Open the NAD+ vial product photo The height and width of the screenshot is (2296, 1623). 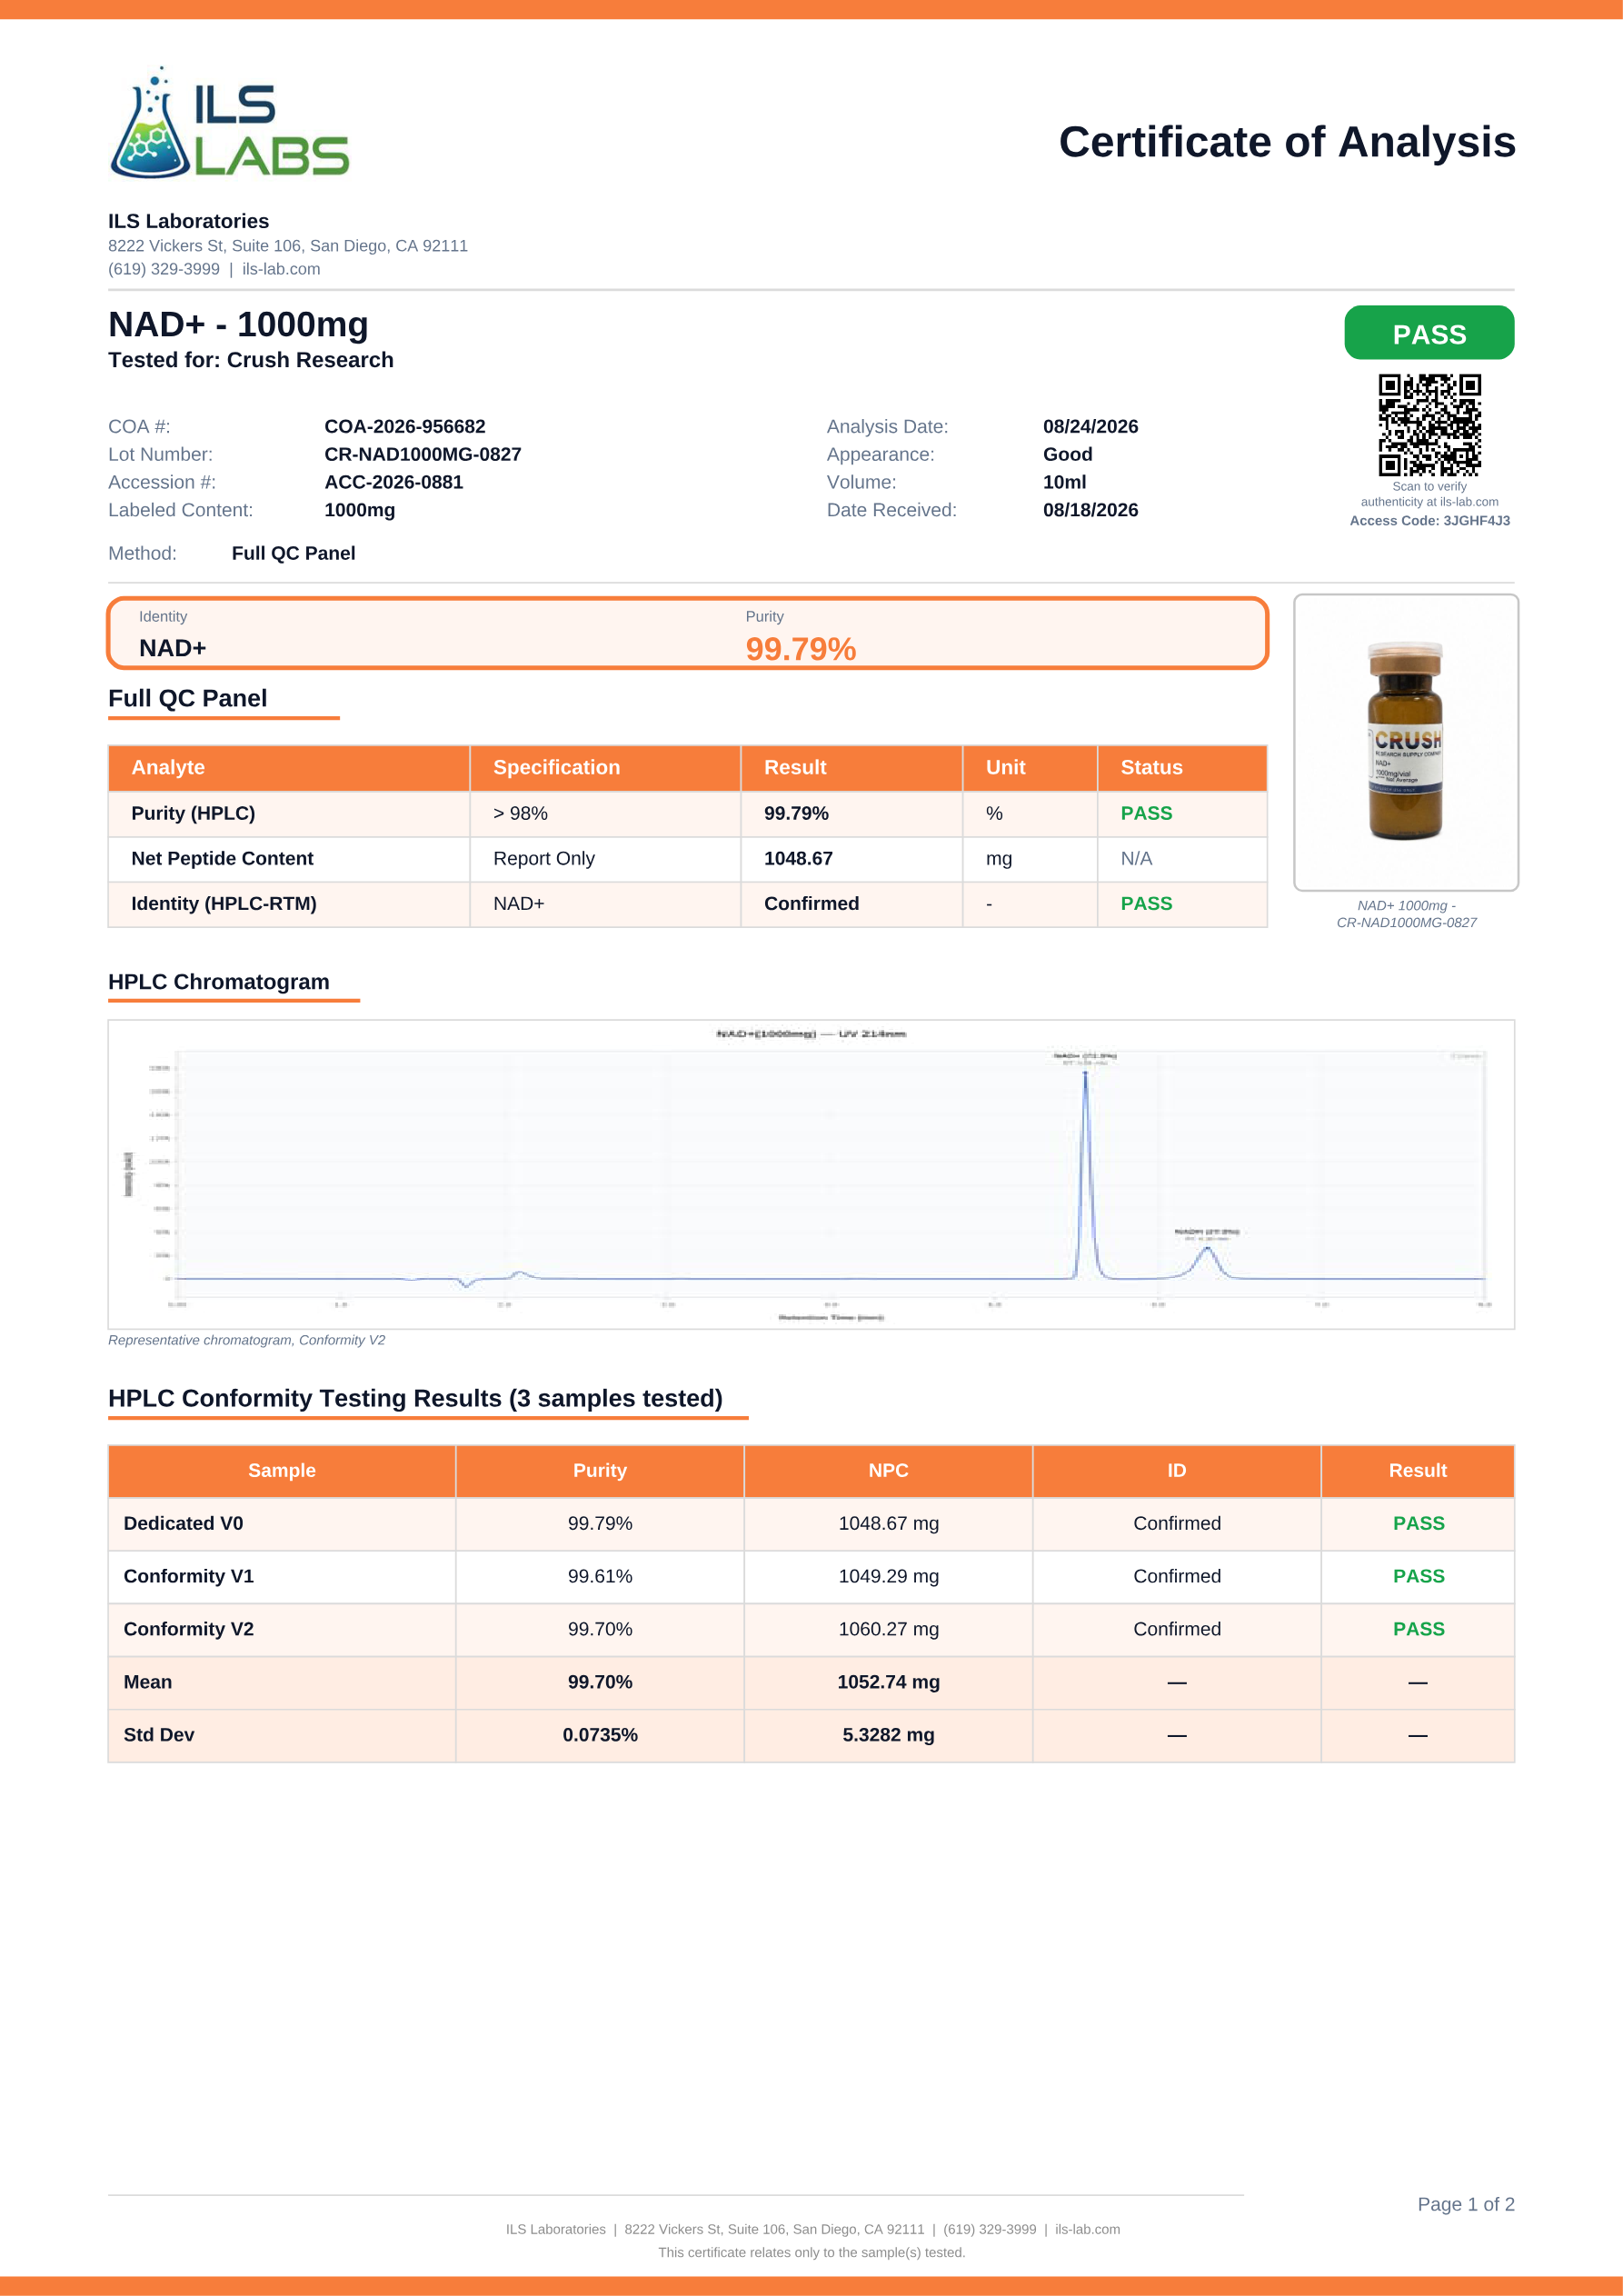click(1406, 742)
